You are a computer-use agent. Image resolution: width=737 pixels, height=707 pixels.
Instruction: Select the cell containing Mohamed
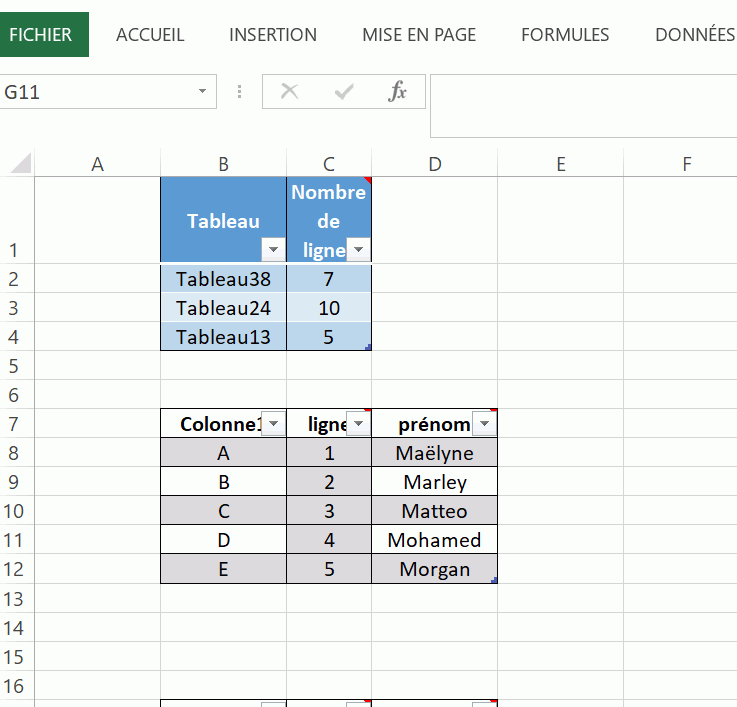click(434, 540)
